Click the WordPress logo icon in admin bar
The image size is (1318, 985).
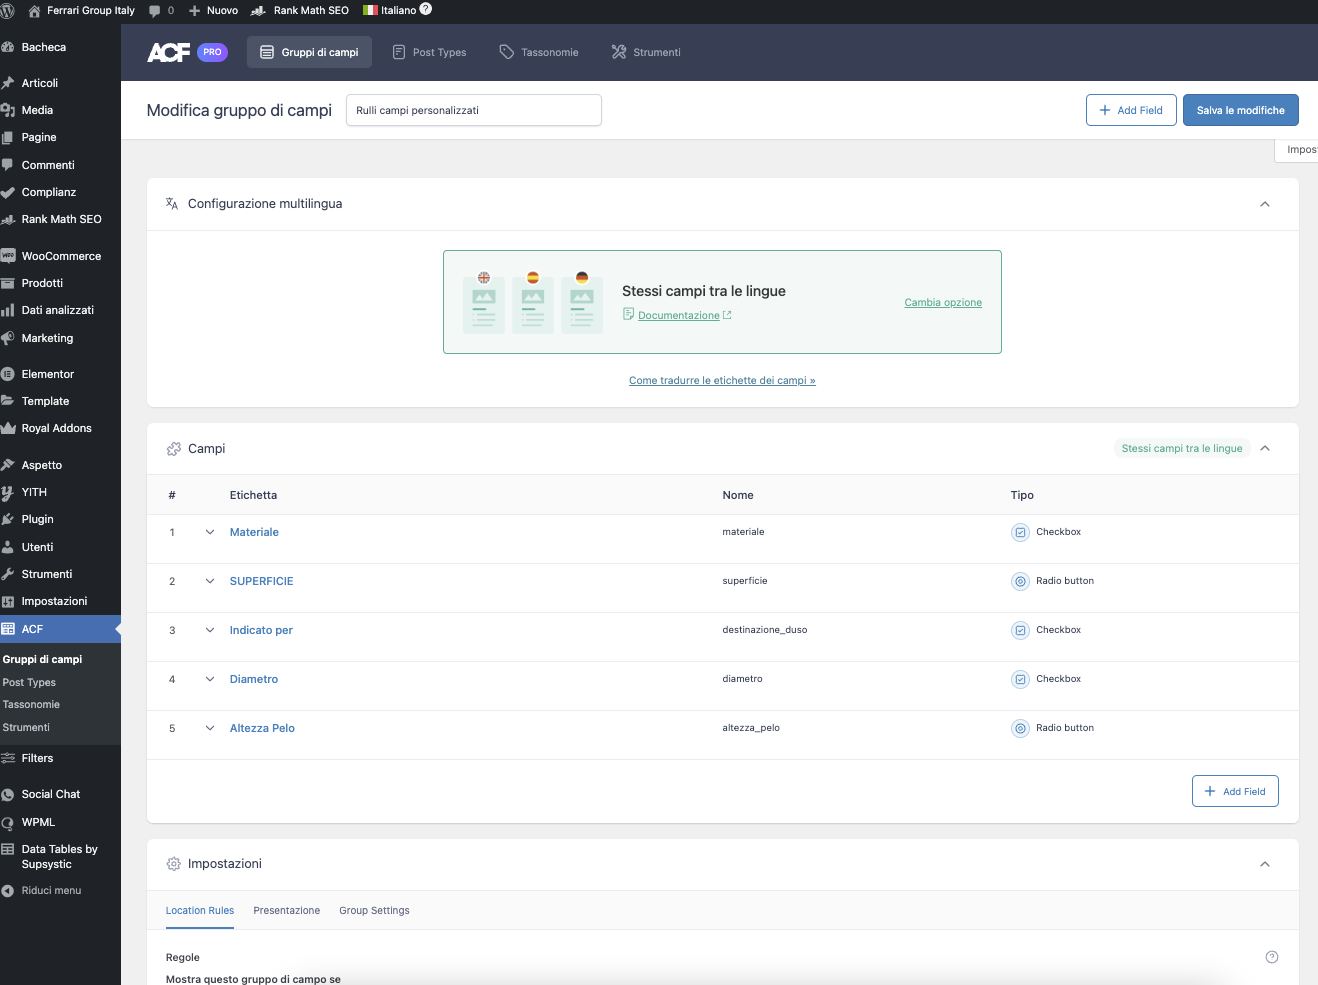[7, 10]
